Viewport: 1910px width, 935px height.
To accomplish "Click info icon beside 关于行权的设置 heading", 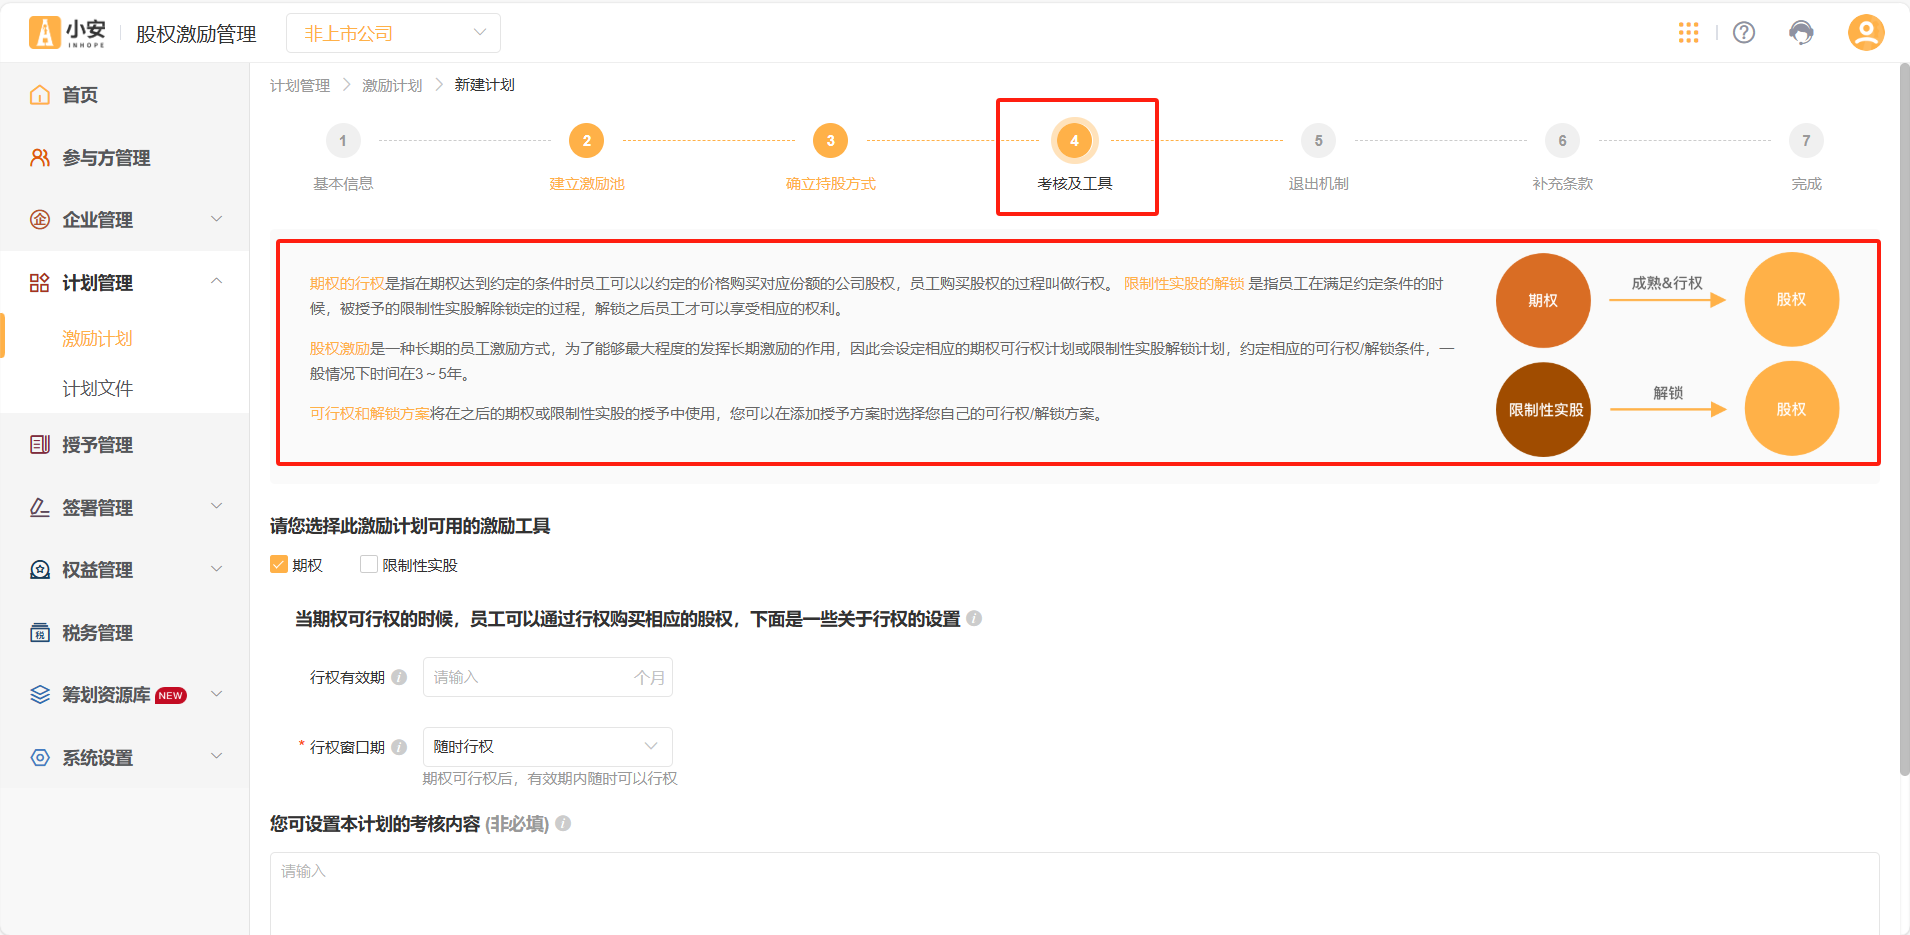I will tap(974, 619).
